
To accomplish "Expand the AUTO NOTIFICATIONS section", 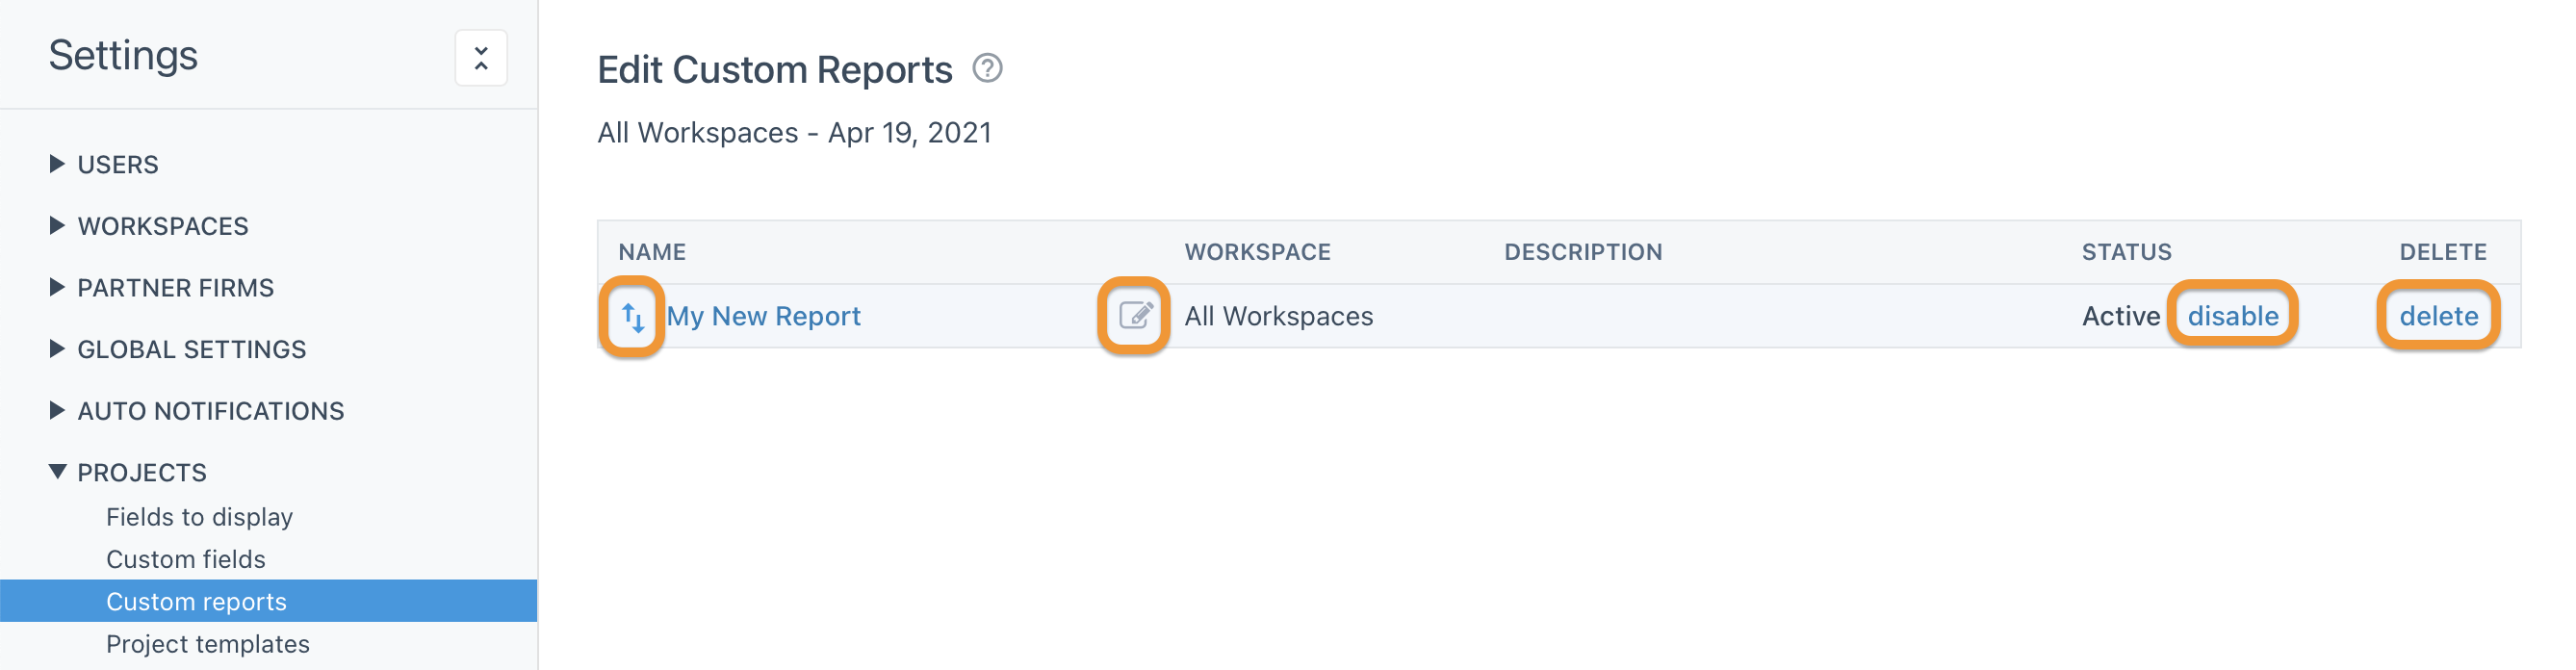I will coord(211,411).
